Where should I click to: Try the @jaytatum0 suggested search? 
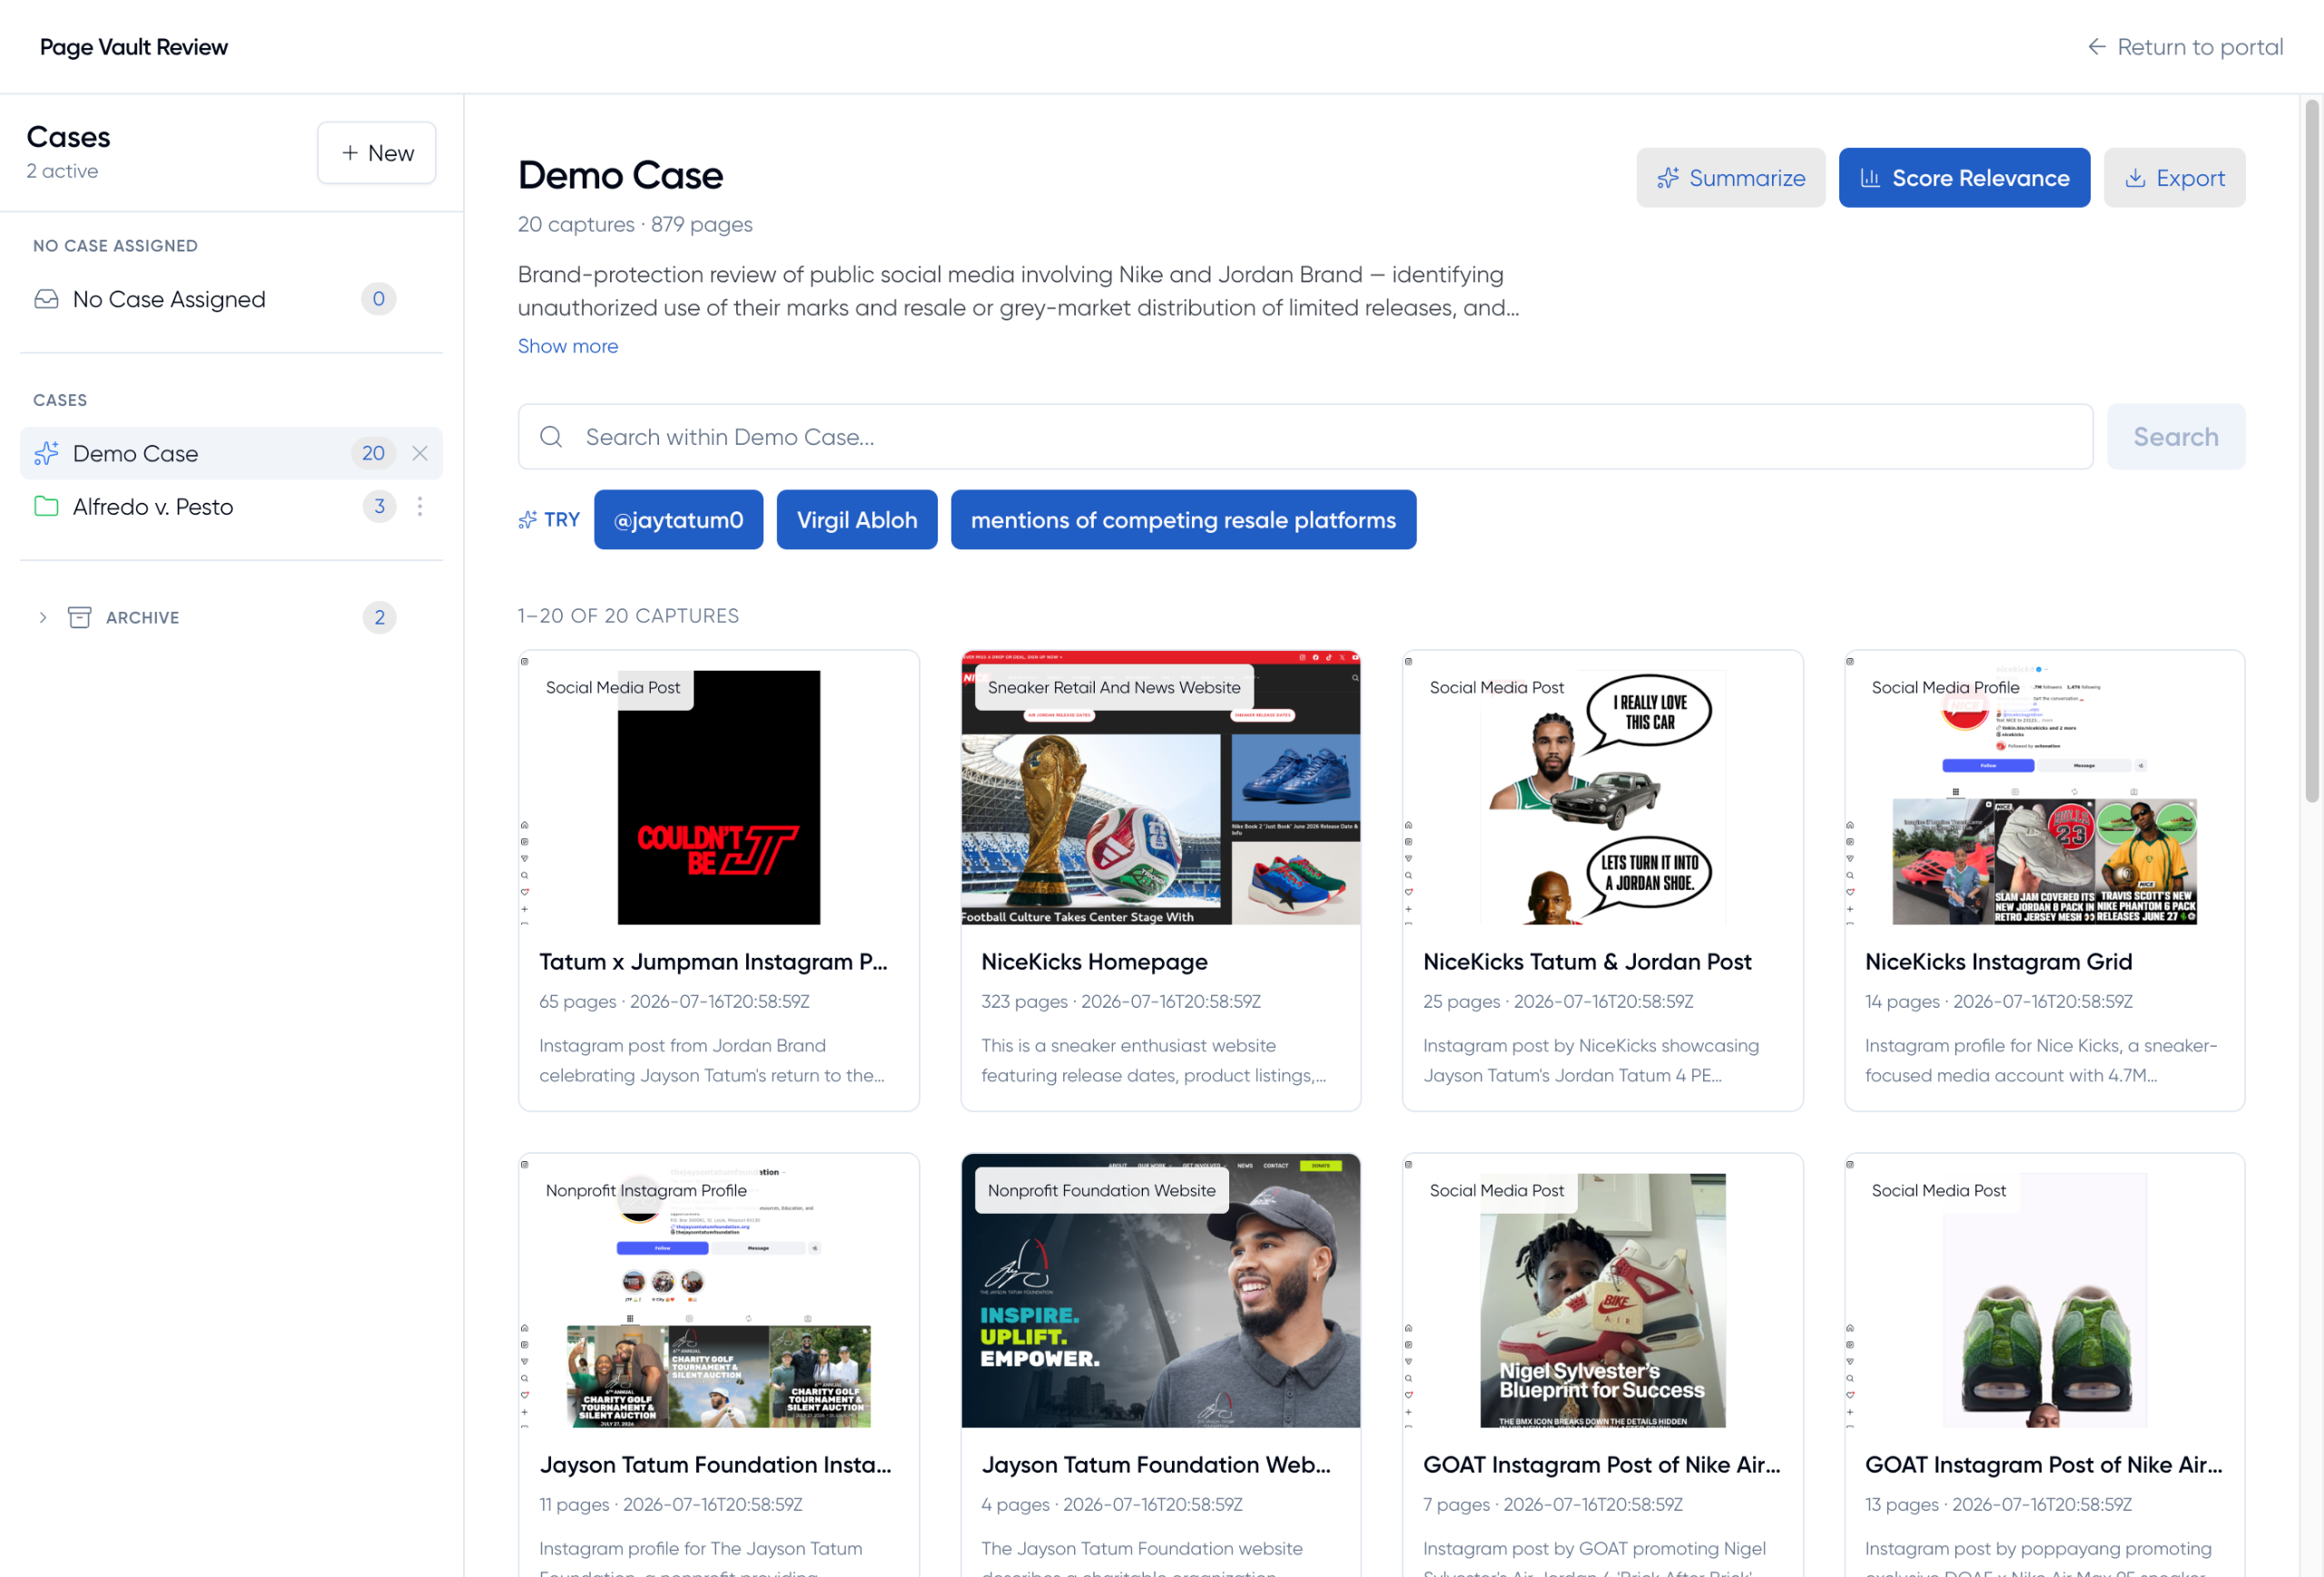(678, 520)
